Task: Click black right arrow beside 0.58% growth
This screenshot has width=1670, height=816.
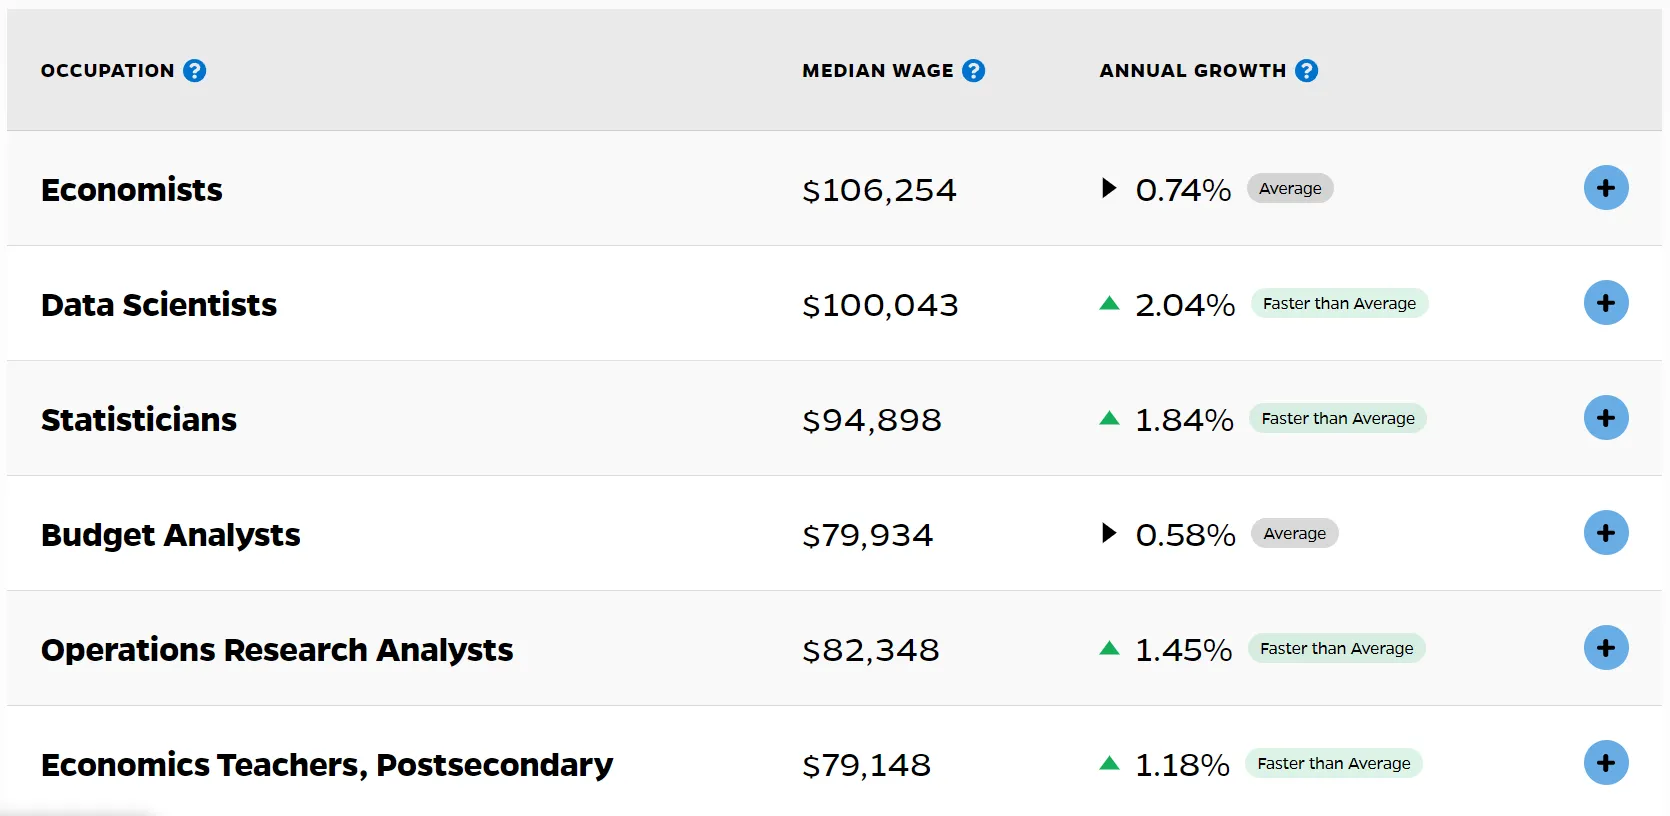Action: [1108, 533]
